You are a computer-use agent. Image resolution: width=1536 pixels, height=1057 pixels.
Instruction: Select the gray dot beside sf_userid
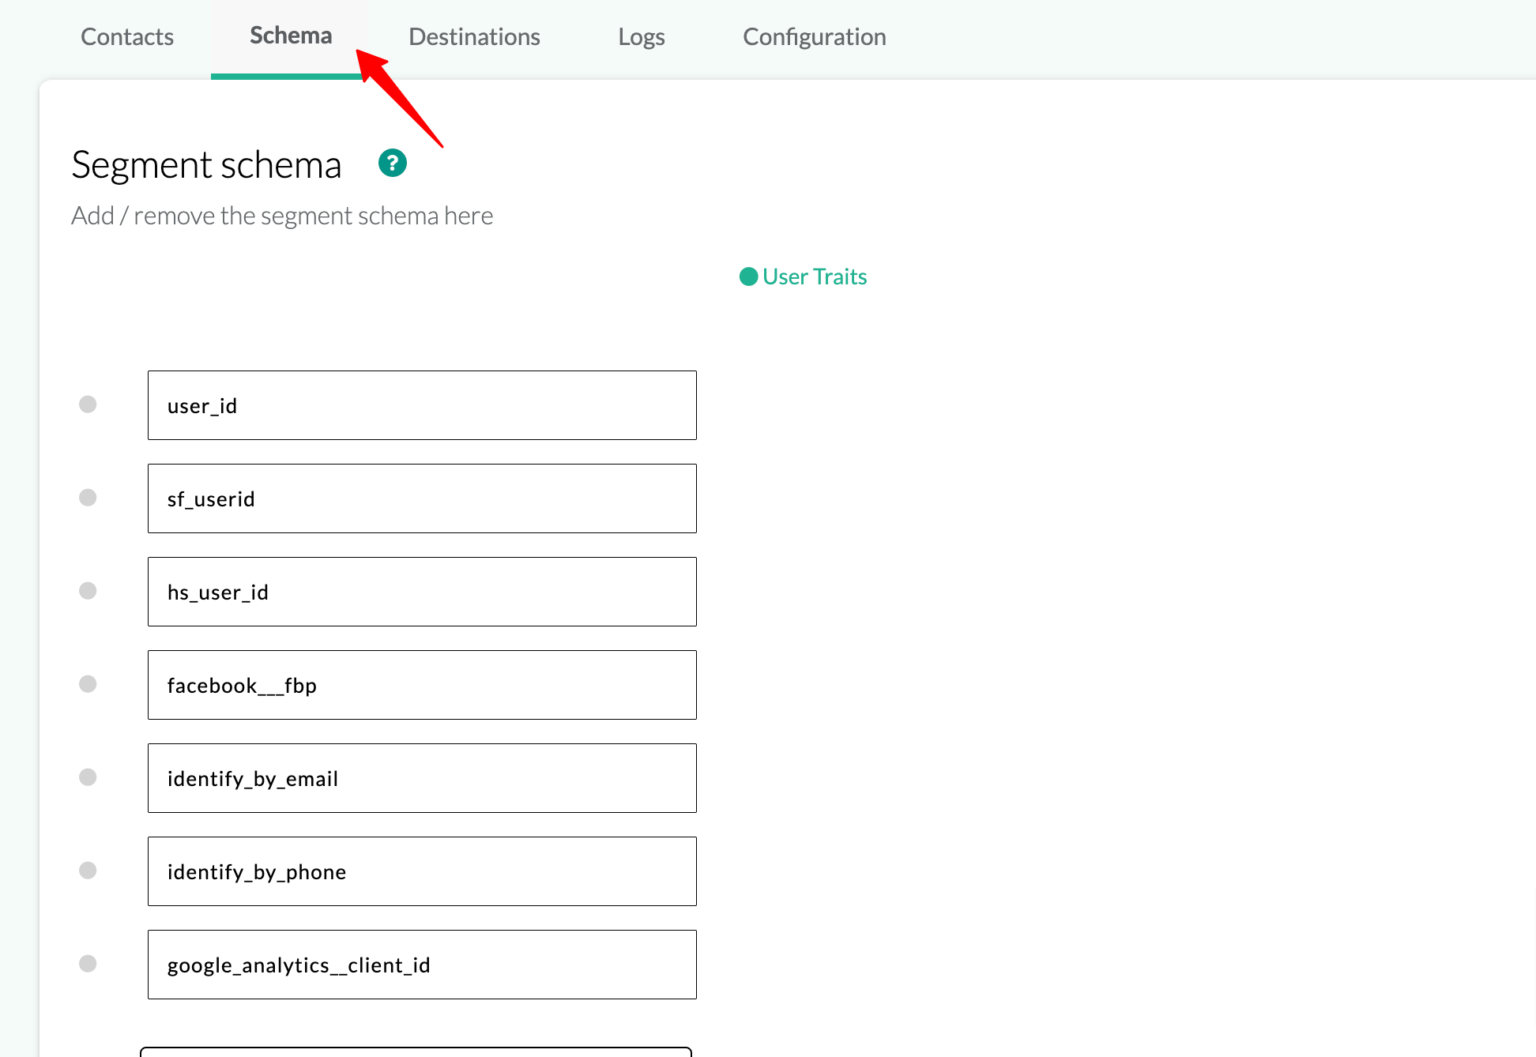[88, 497]
